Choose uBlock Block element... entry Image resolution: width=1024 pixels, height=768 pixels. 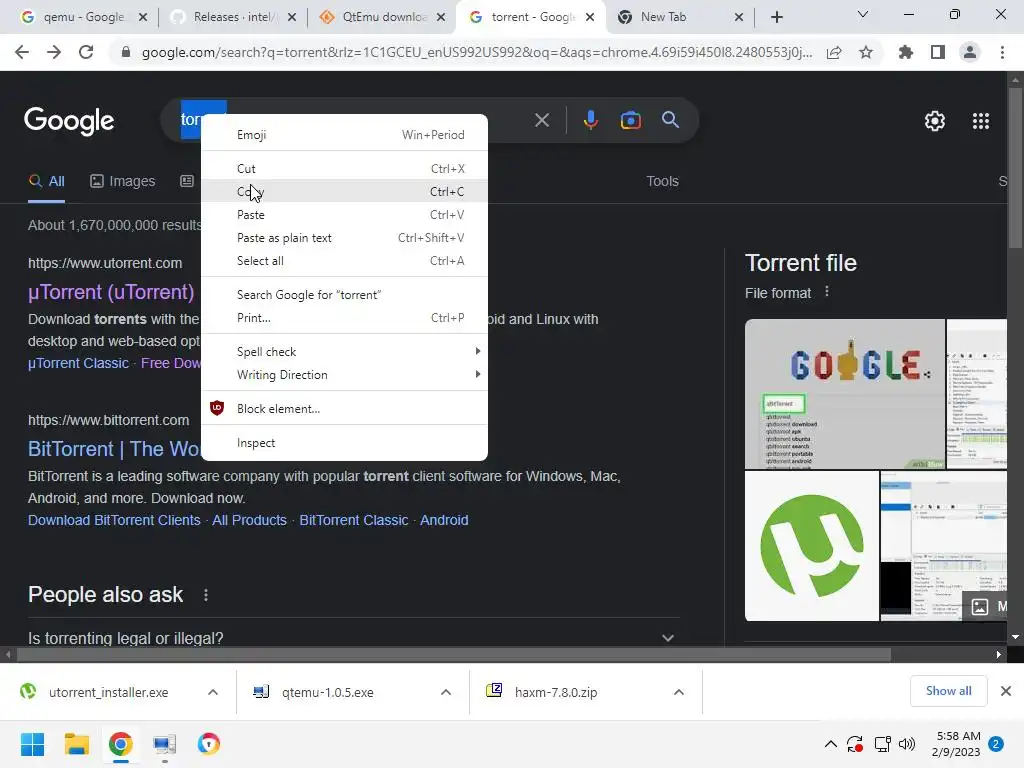click(345, 409)
